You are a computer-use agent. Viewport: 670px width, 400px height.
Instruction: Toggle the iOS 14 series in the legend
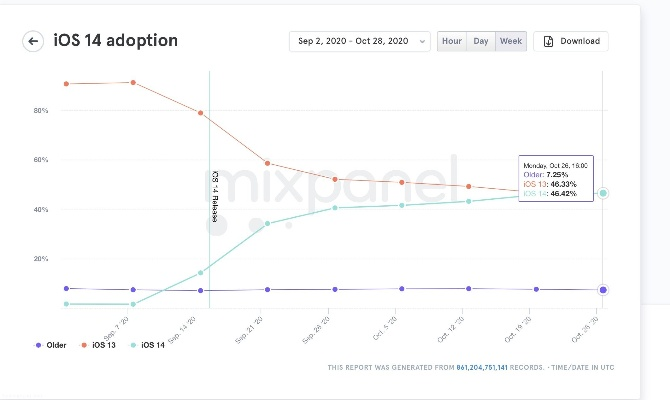(x=148, y=345)
